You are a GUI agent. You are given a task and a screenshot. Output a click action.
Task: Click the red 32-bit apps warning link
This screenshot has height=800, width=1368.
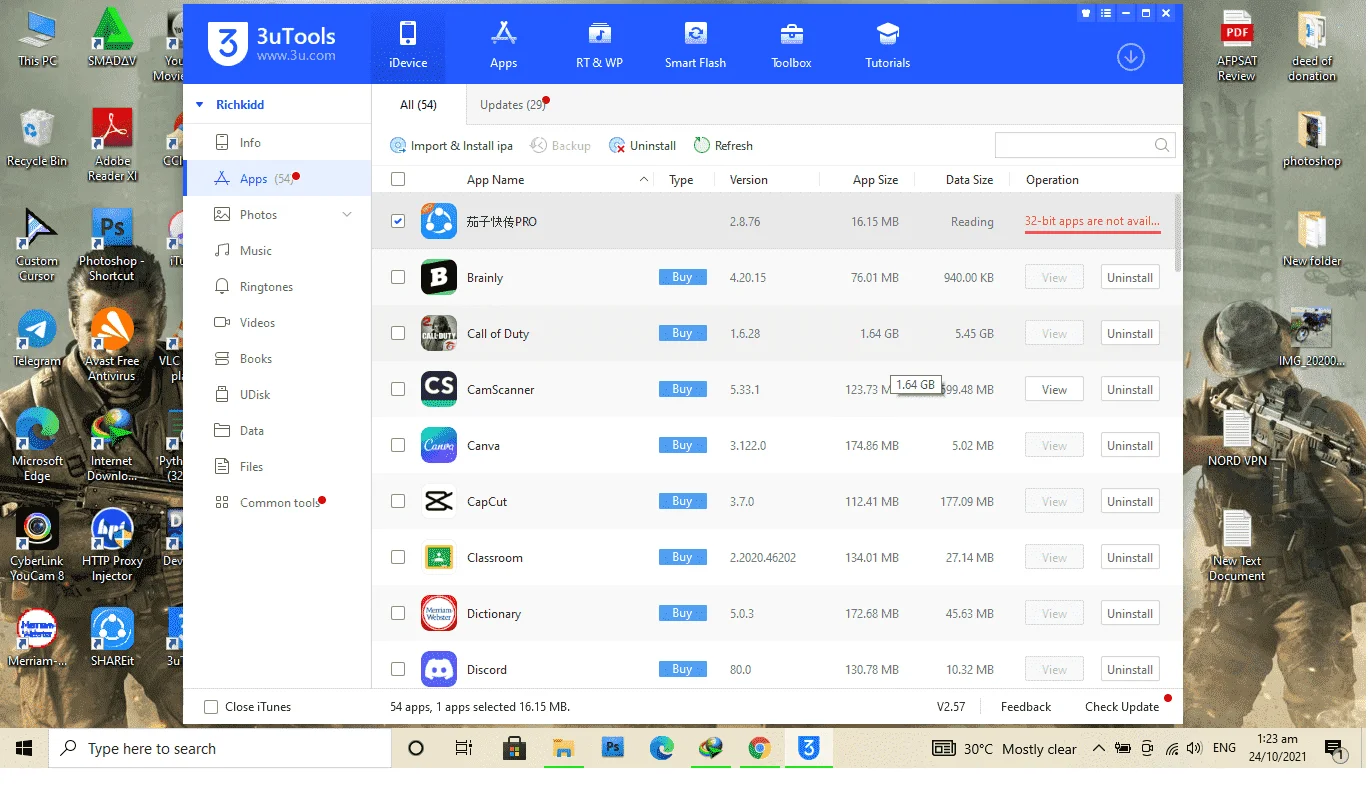1092,221
